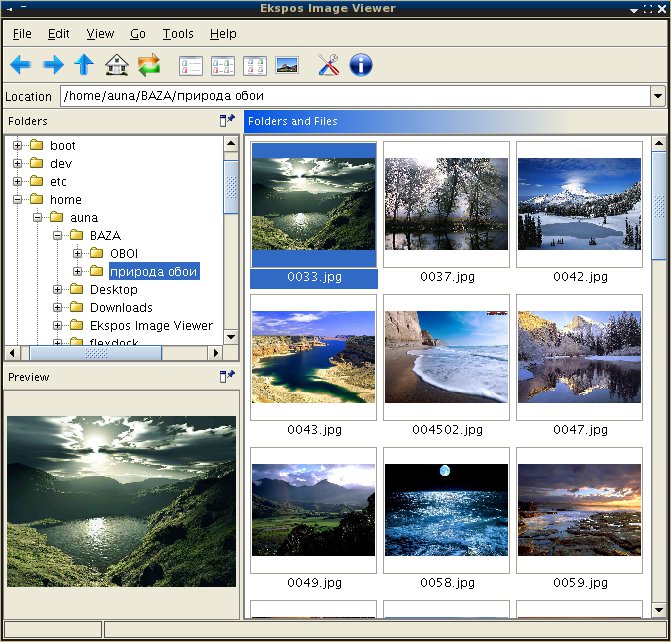Screen dimensions: 671x642
Task: Switch to the icons grid view
Action: tap(255, 66)
